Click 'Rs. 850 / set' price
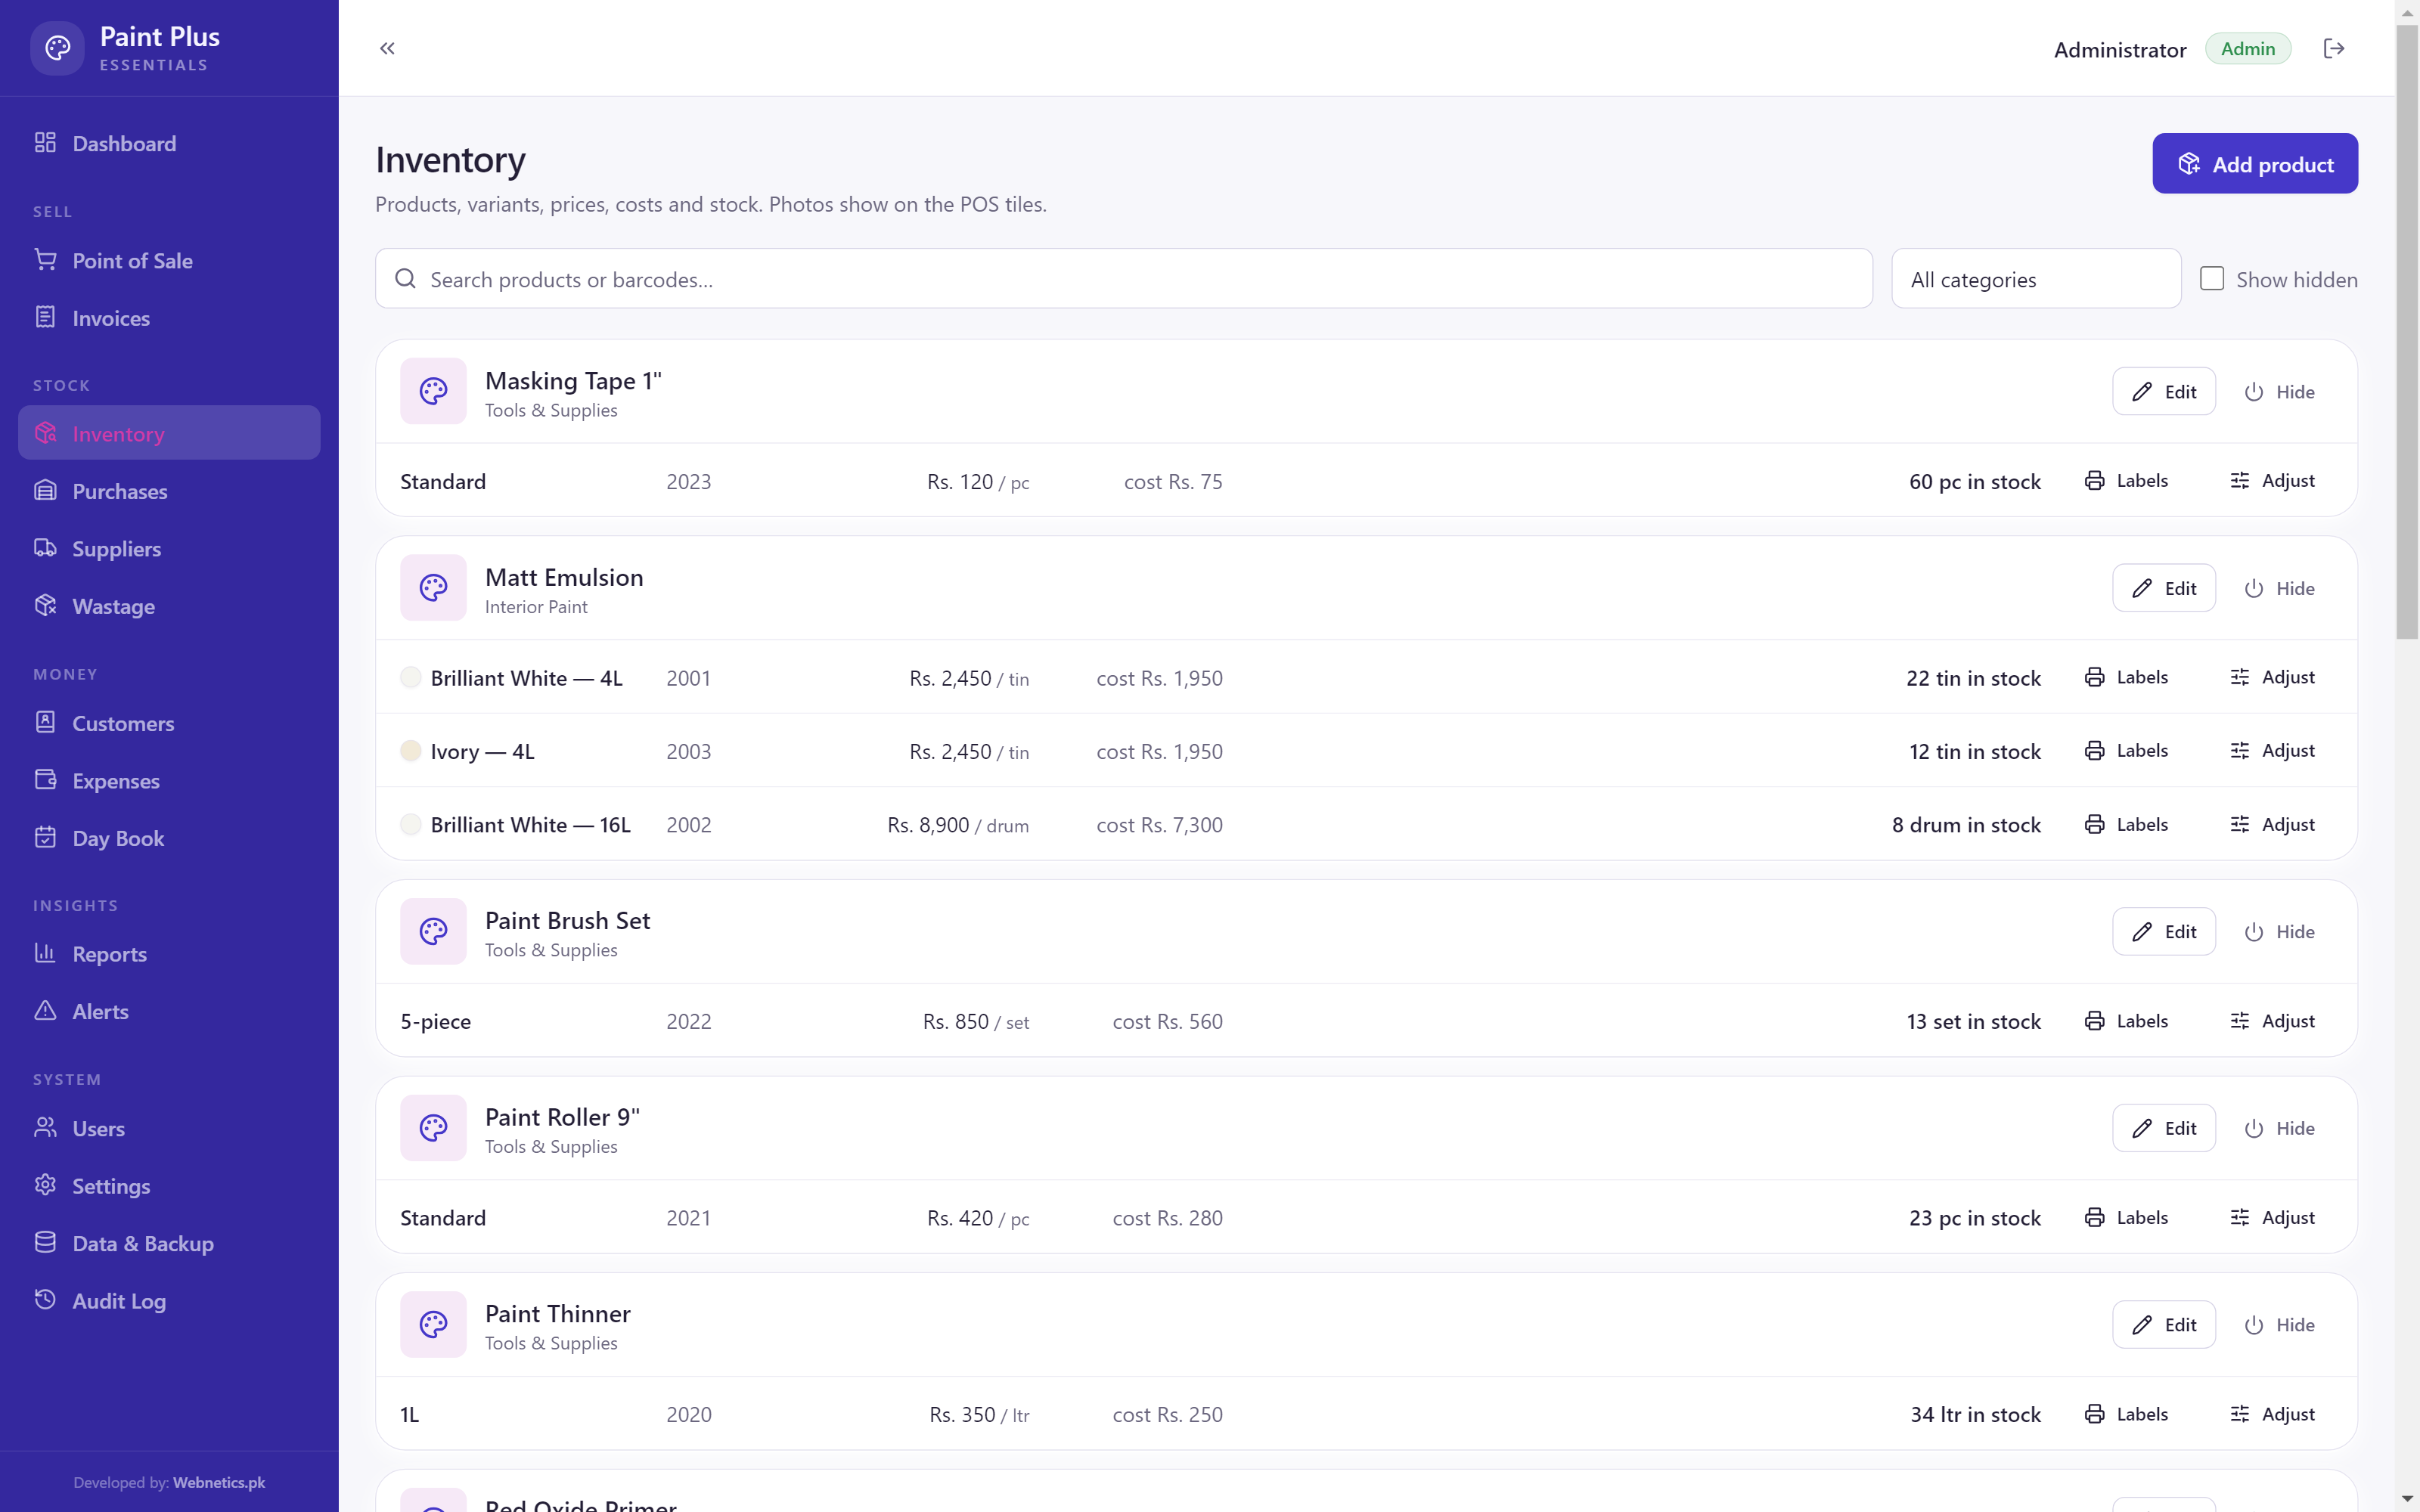The image size is (2420, 1512). (976, 1021)
